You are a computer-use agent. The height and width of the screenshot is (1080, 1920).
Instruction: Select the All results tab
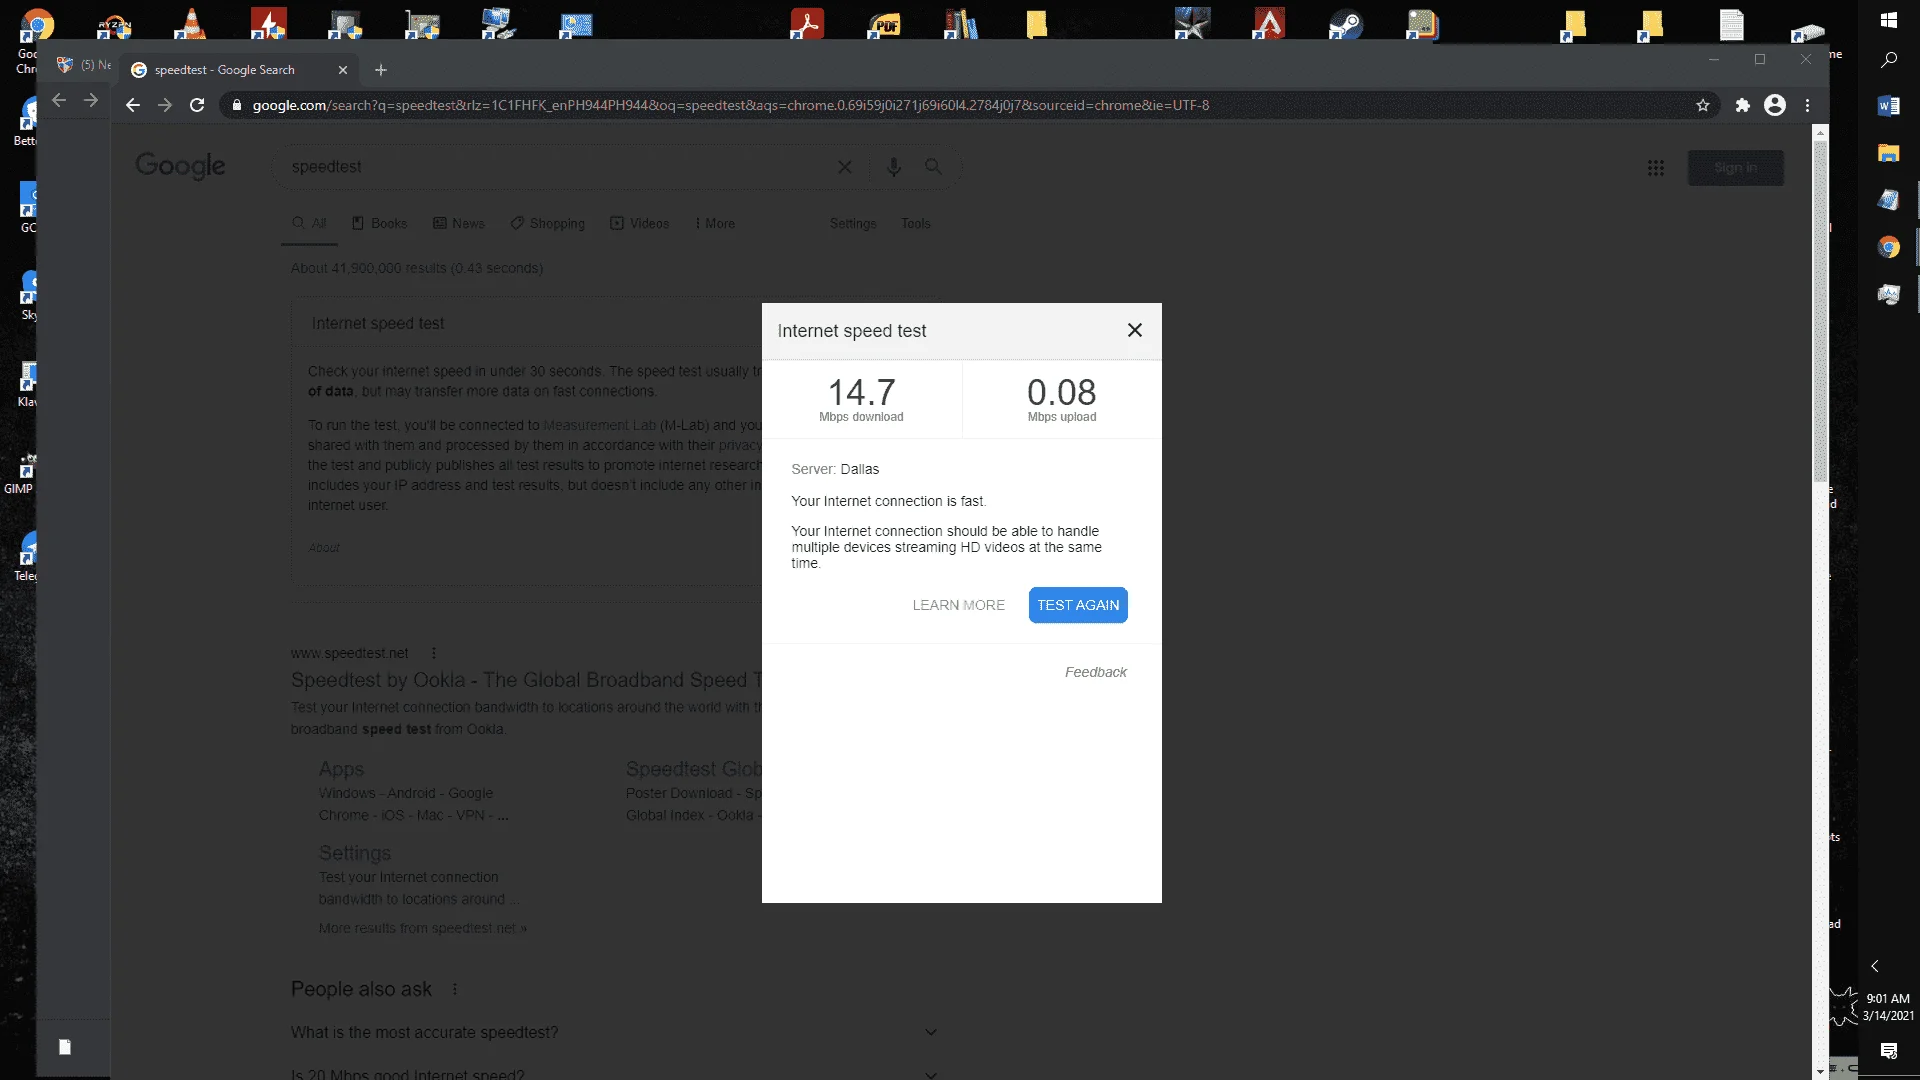pyautogui.click(x=310, y=223)
